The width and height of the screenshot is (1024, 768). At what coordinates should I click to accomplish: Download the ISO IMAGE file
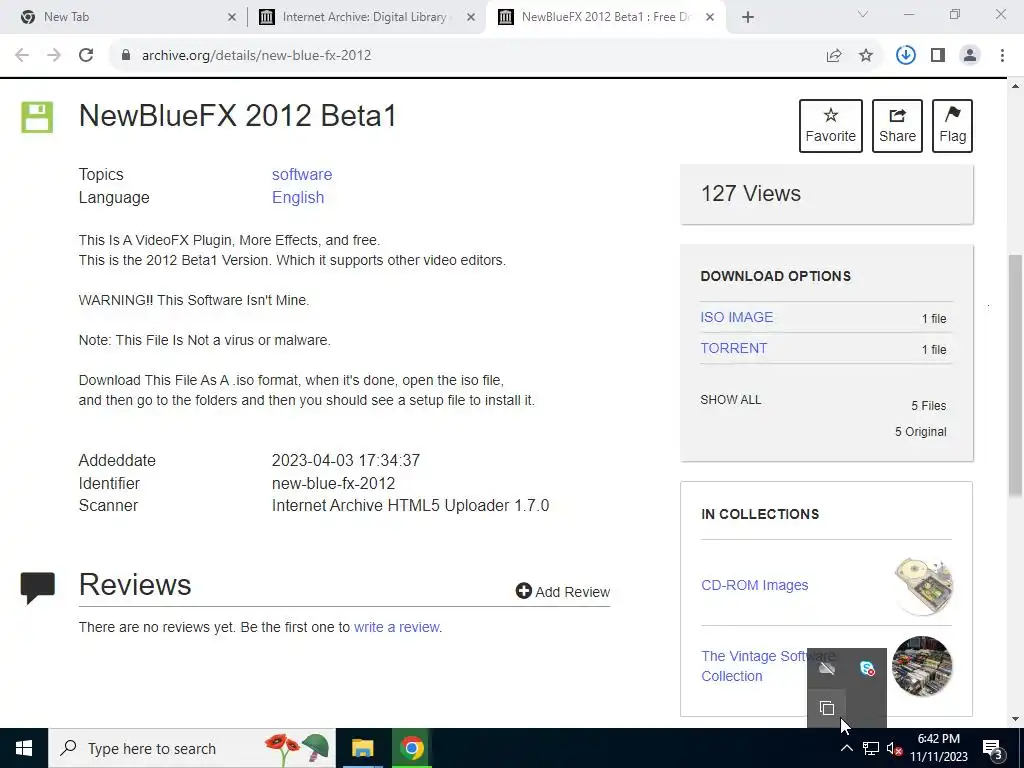tap(736, 317)
